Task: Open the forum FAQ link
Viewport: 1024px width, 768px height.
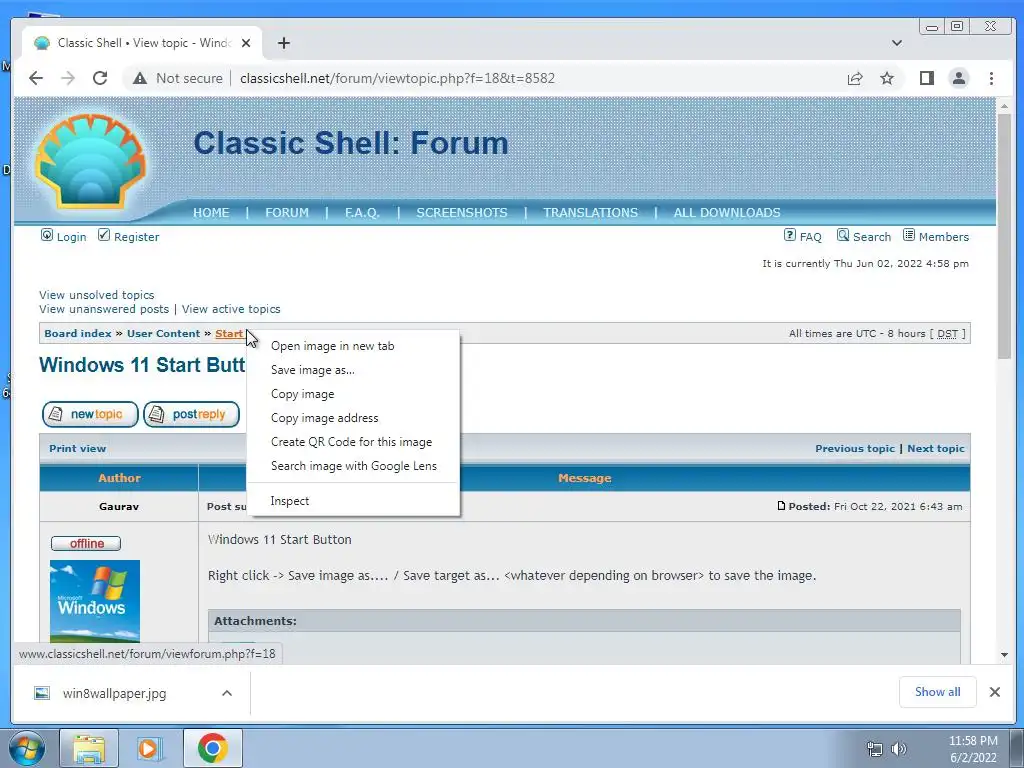Action: (803, 236)
